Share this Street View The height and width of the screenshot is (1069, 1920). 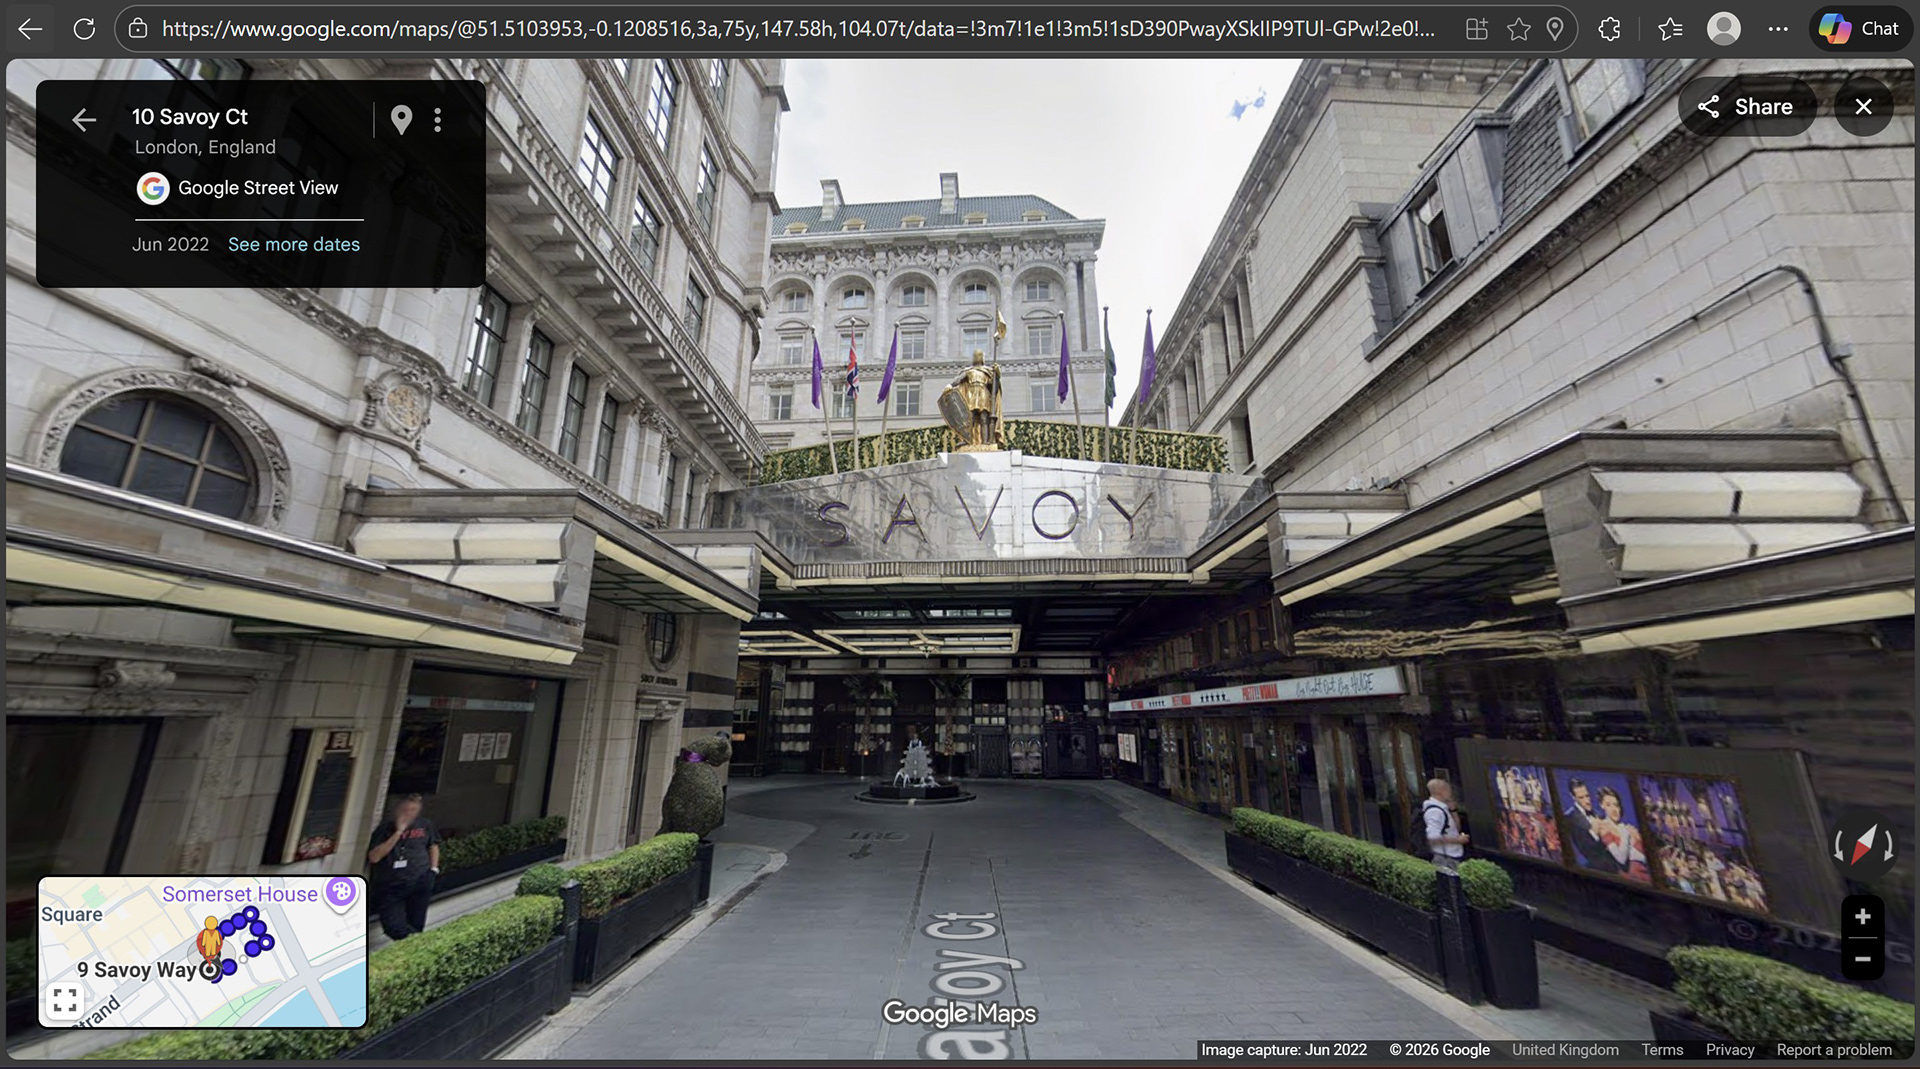point(1747,106)
